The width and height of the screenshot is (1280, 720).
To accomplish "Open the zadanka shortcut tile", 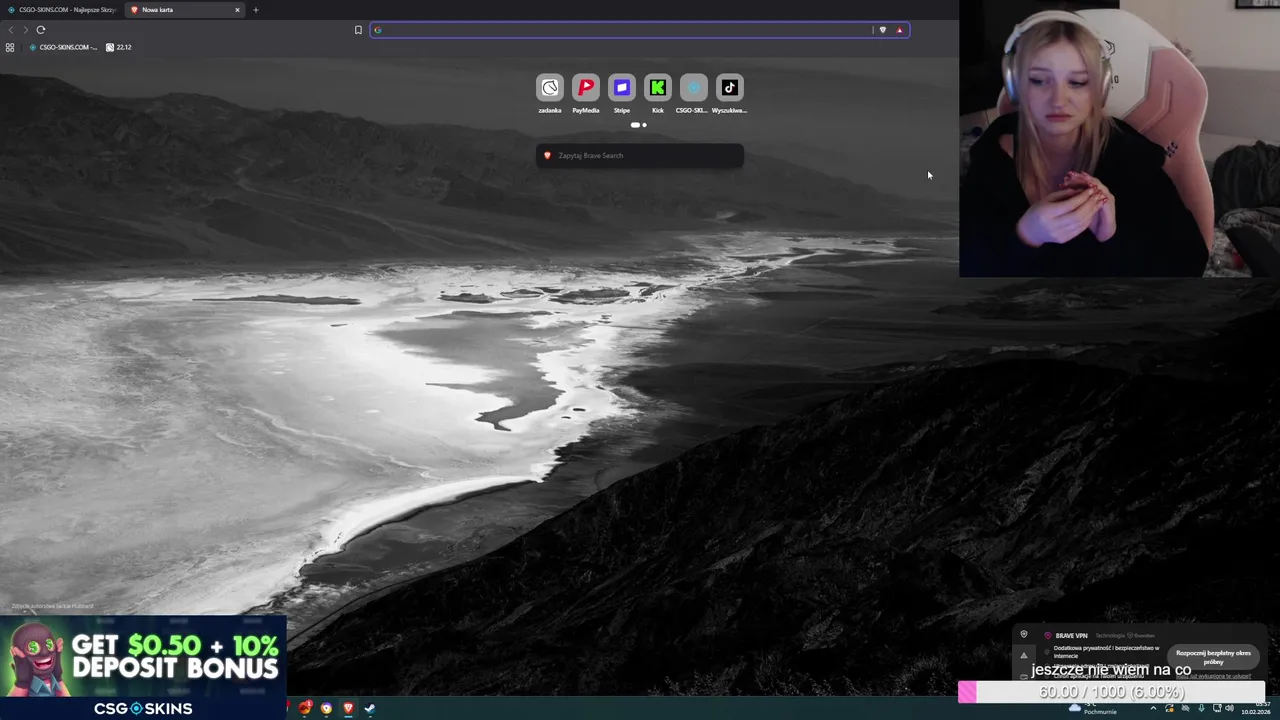I will click(550, 94).
